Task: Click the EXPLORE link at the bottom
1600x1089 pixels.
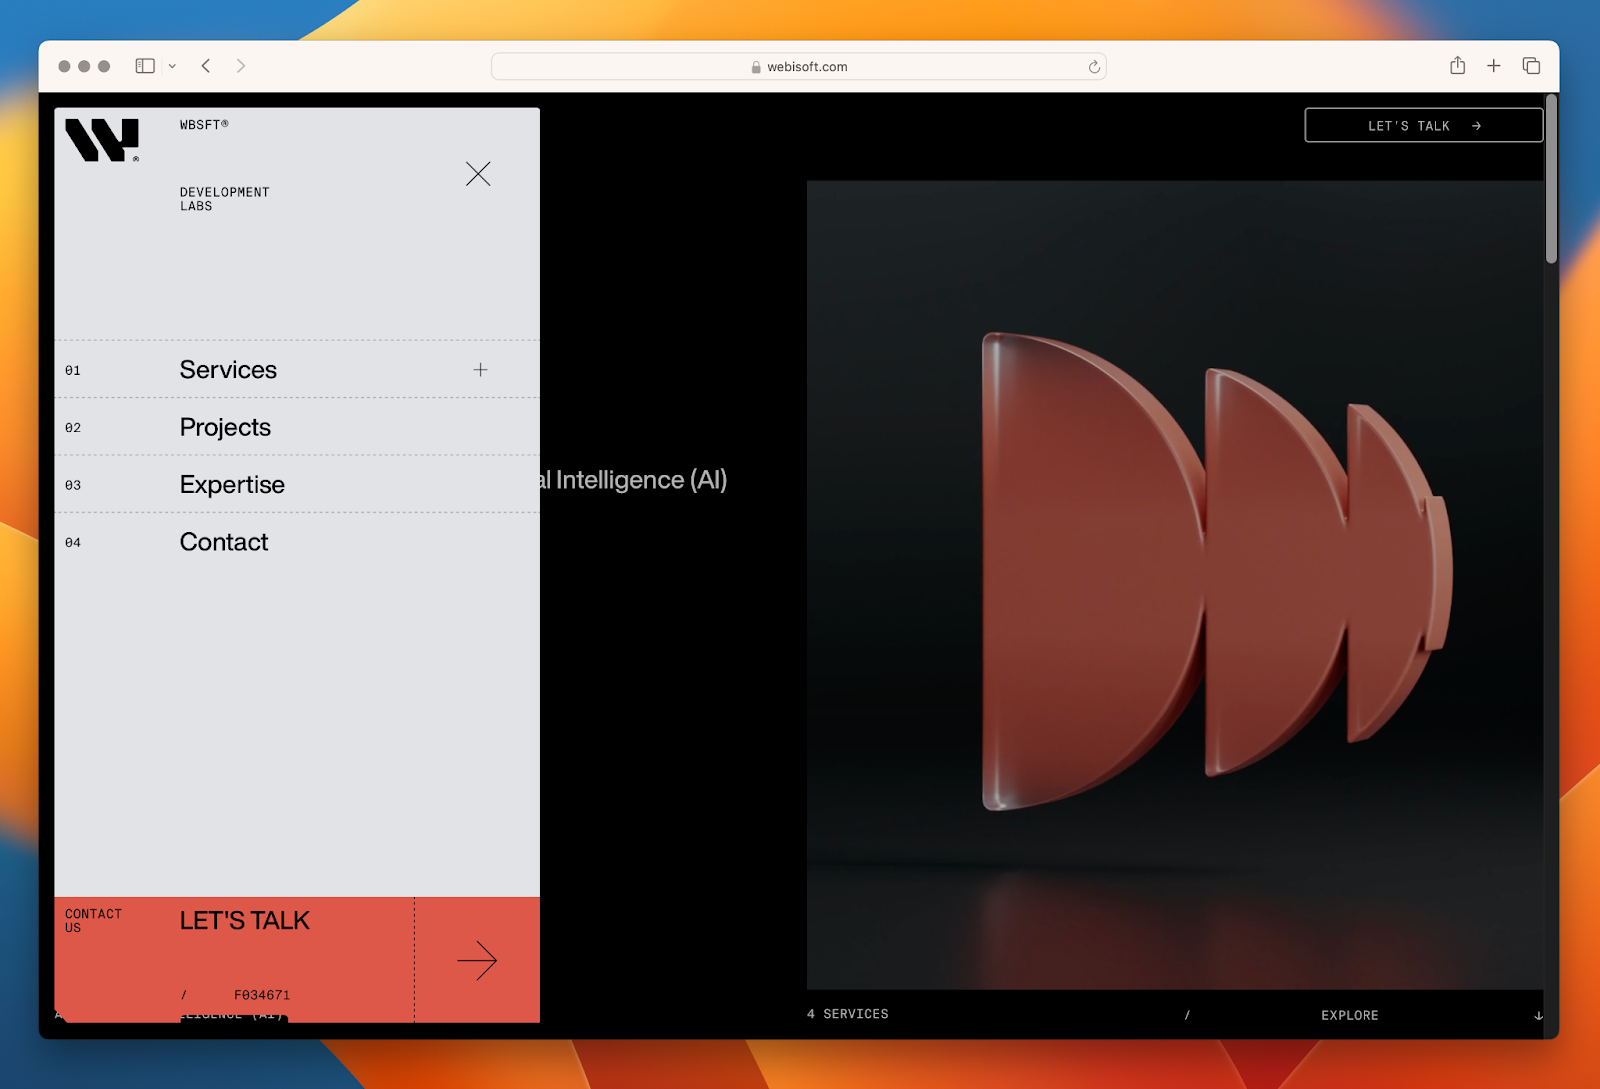Action: coord(1349,1015)
